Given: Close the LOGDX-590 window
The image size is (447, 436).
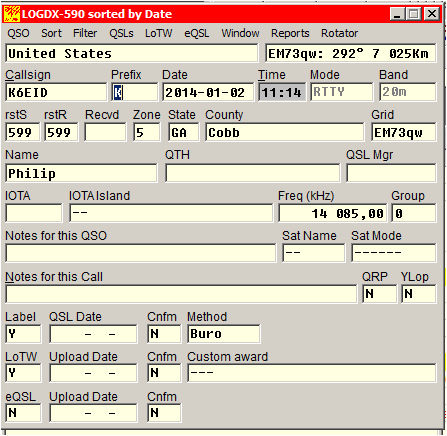Looking at the screenshot, I should 432,14.
